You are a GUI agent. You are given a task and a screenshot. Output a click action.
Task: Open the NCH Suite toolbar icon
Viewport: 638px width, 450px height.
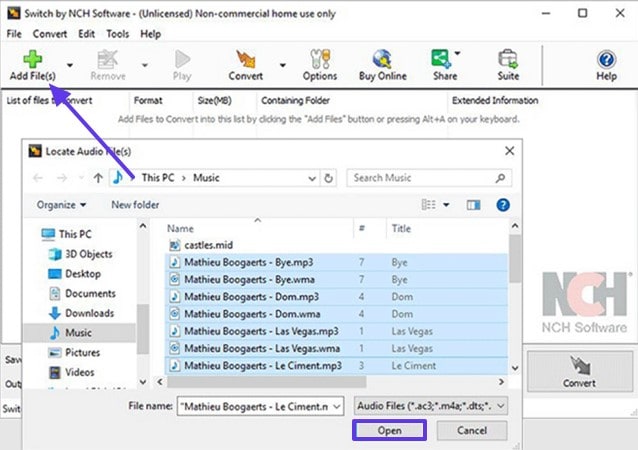pos(508,59)
